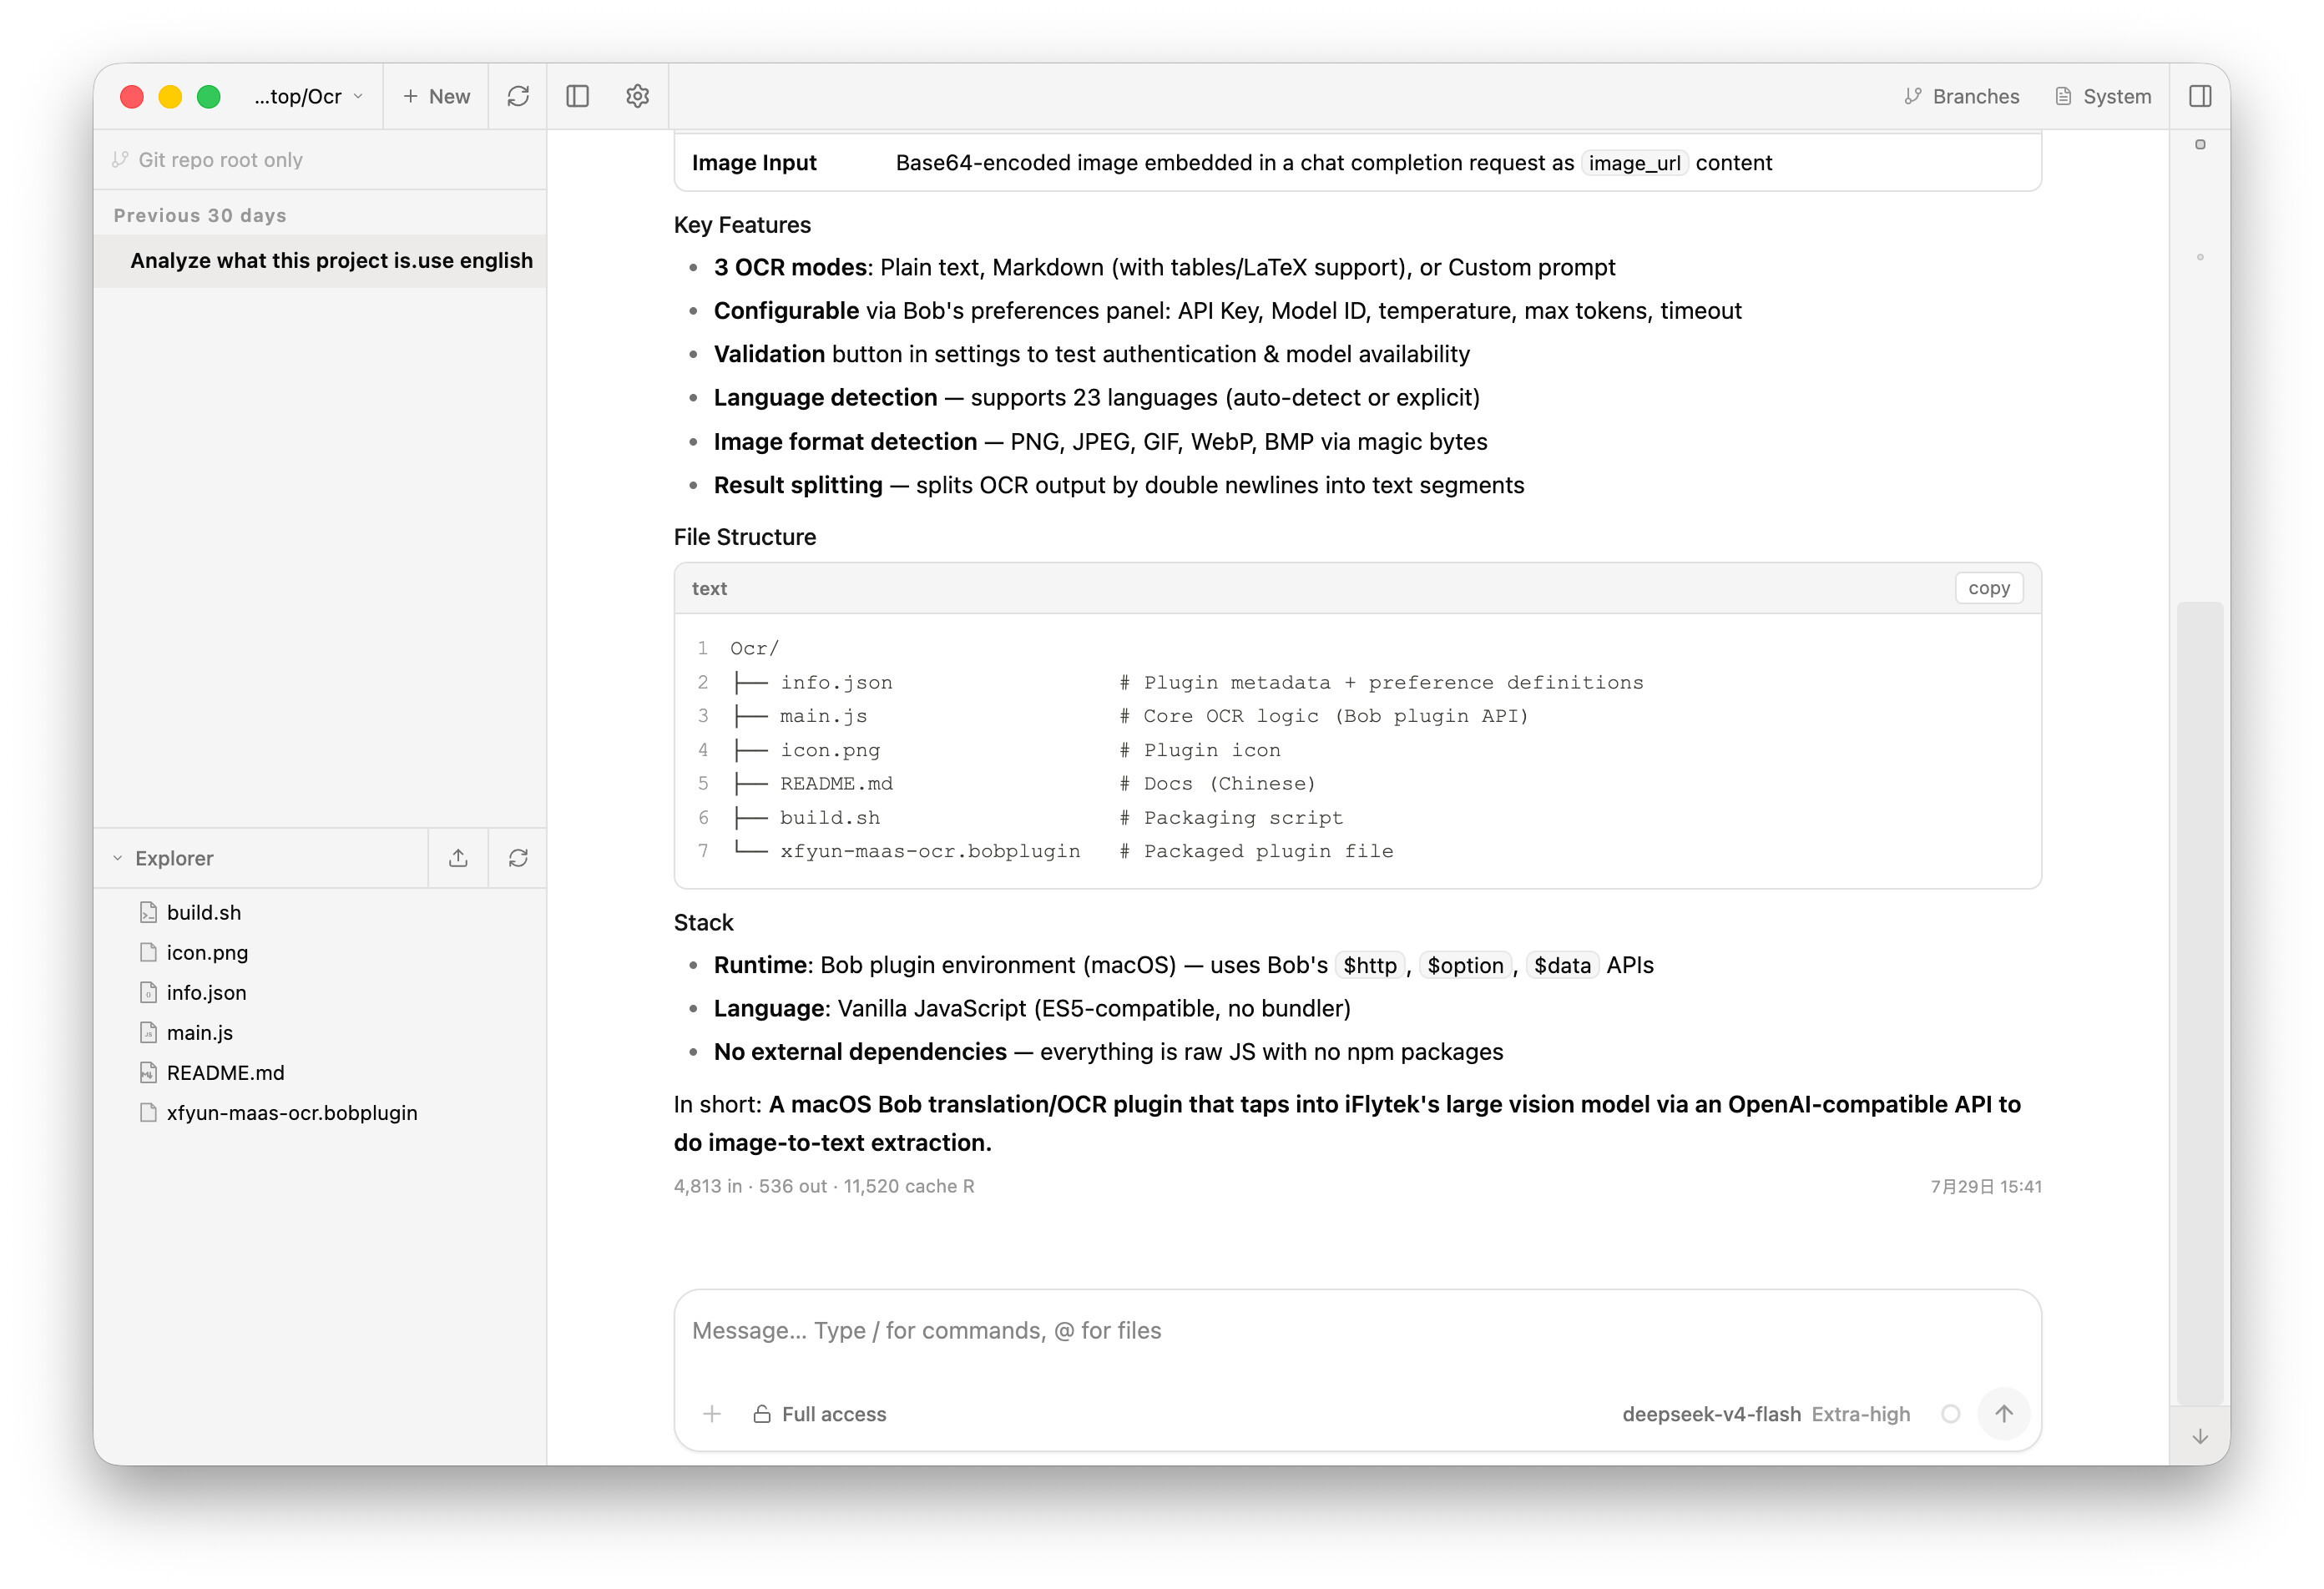Change the Full access permission mode
Viewport: 2324px width, 1589px height.
click(x=820, y=1414)
